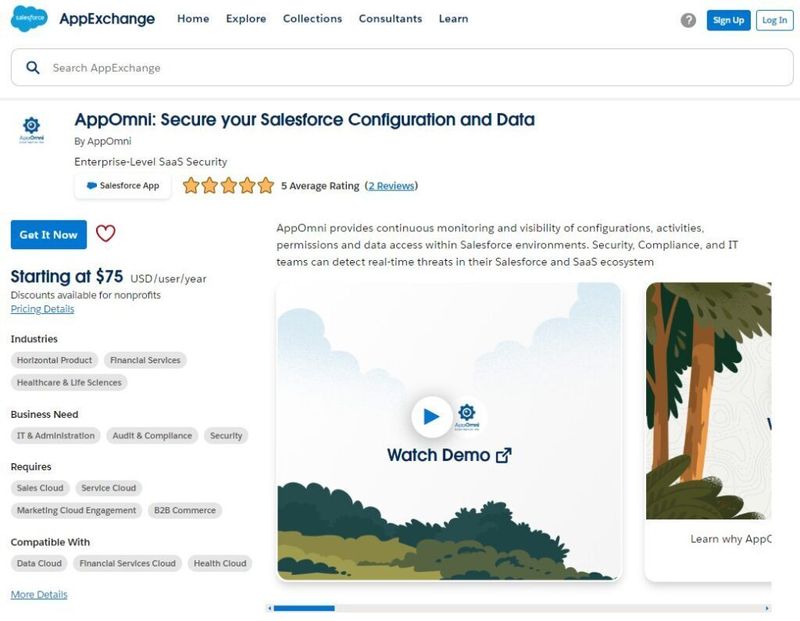Click the 'Learn why App' card caption
800x621 pixels.
click(731, 539)
